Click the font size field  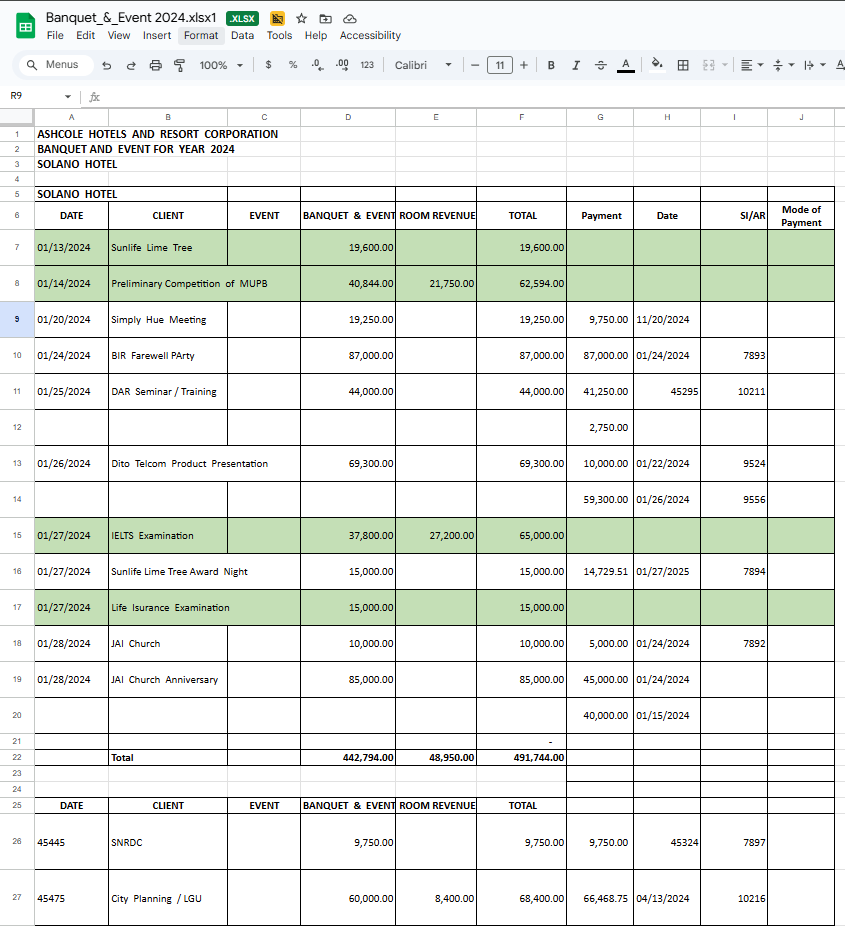point(500,65)
